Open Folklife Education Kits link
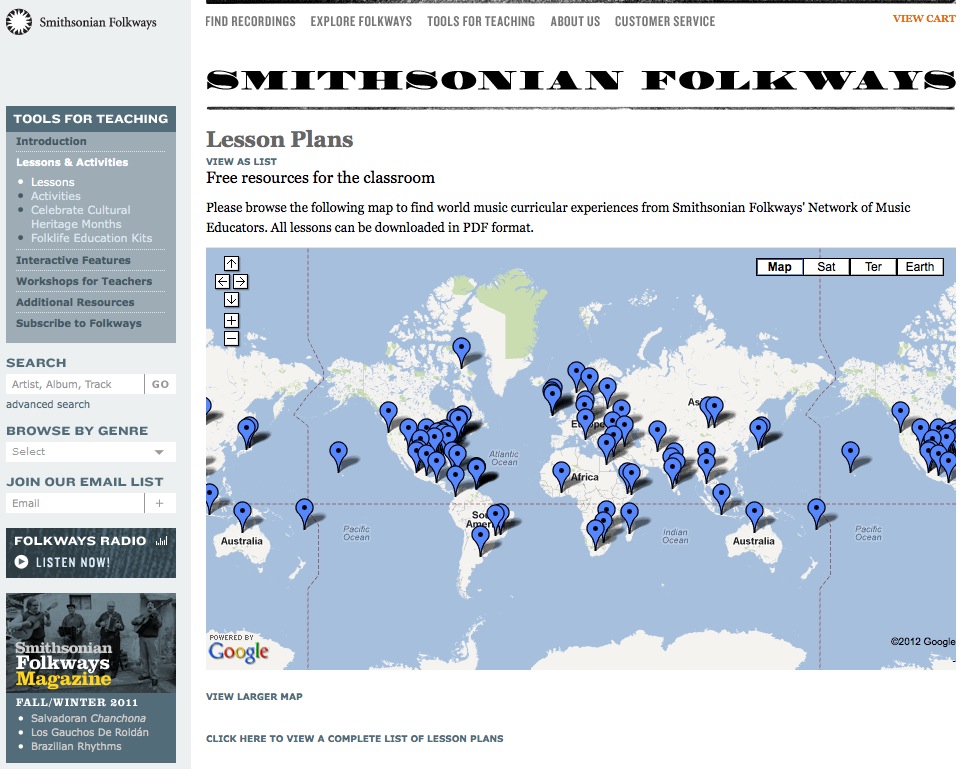 (x=92, y=238)
